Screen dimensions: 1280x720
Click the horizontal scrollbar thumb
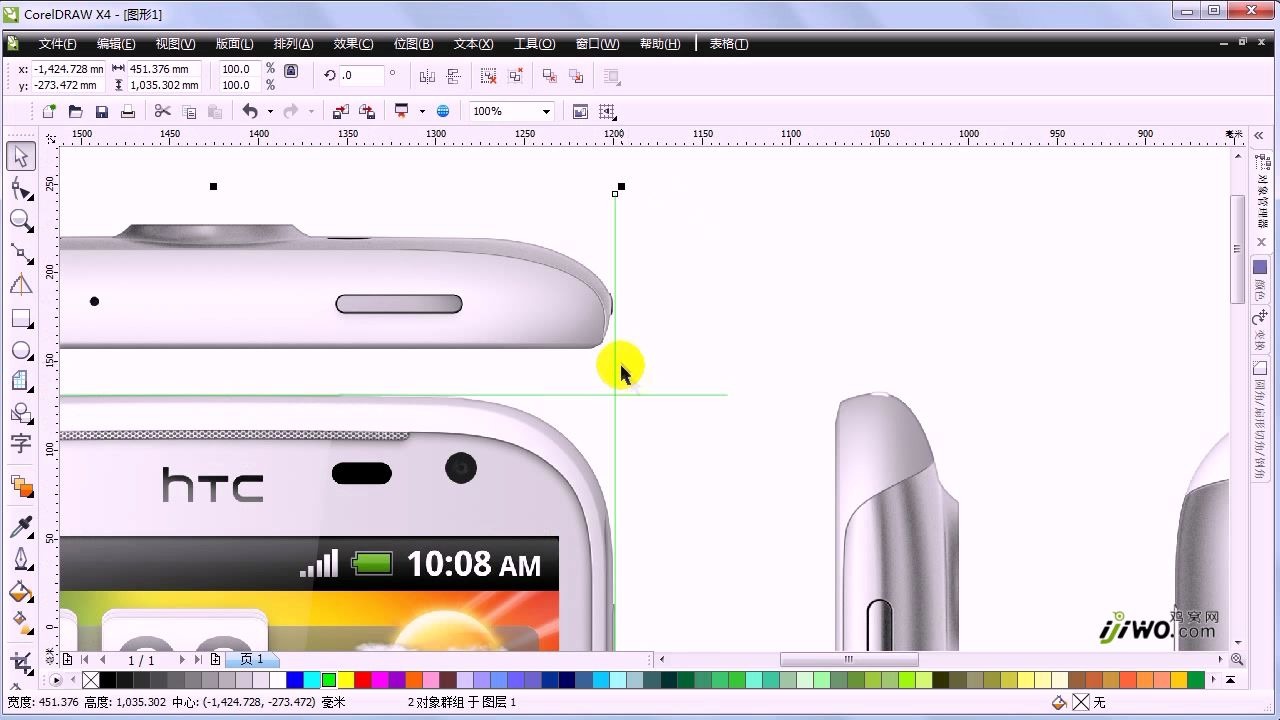[849, 659]
